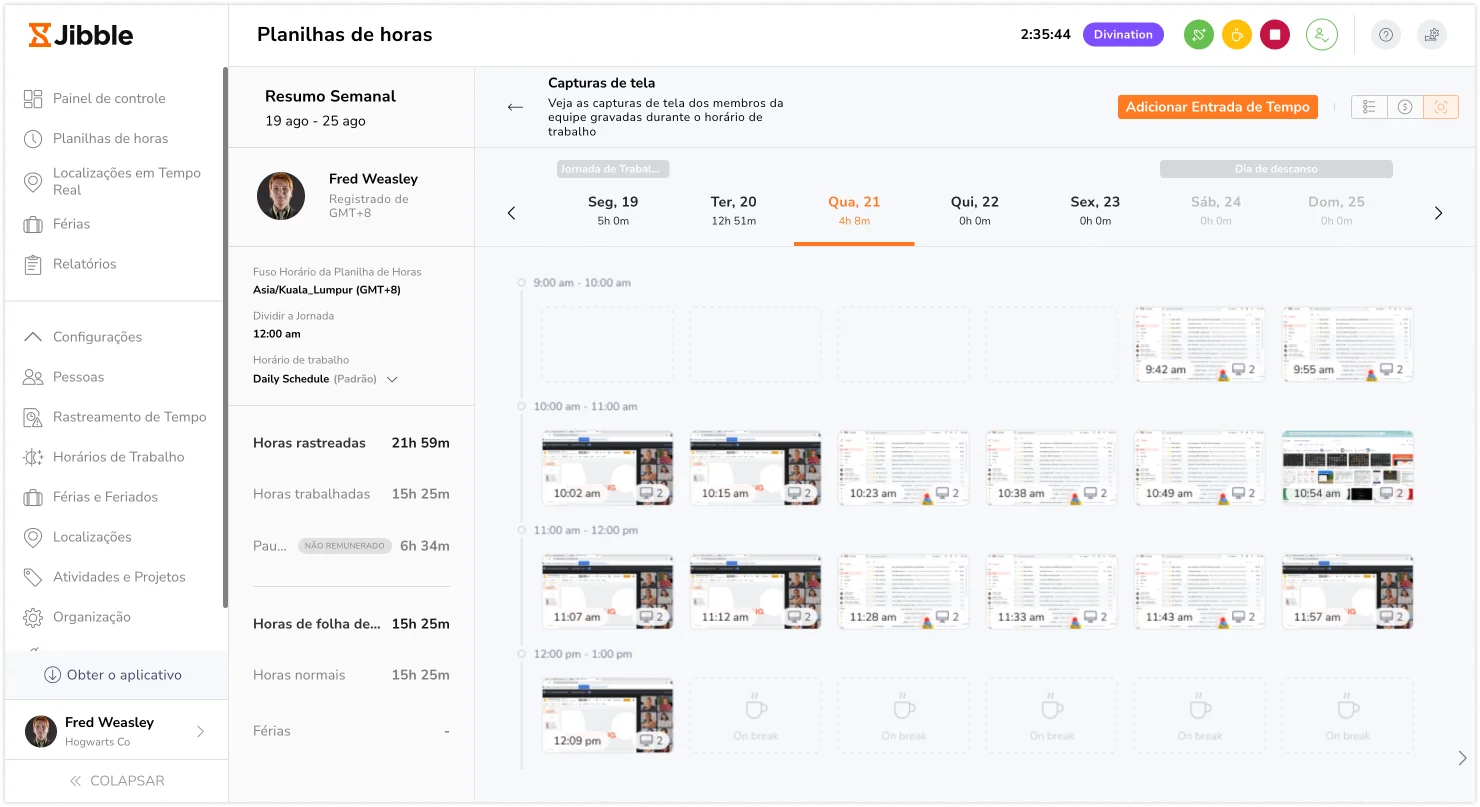Select the Dom, 25 day tab
1480x807 pixels.
1337,210
